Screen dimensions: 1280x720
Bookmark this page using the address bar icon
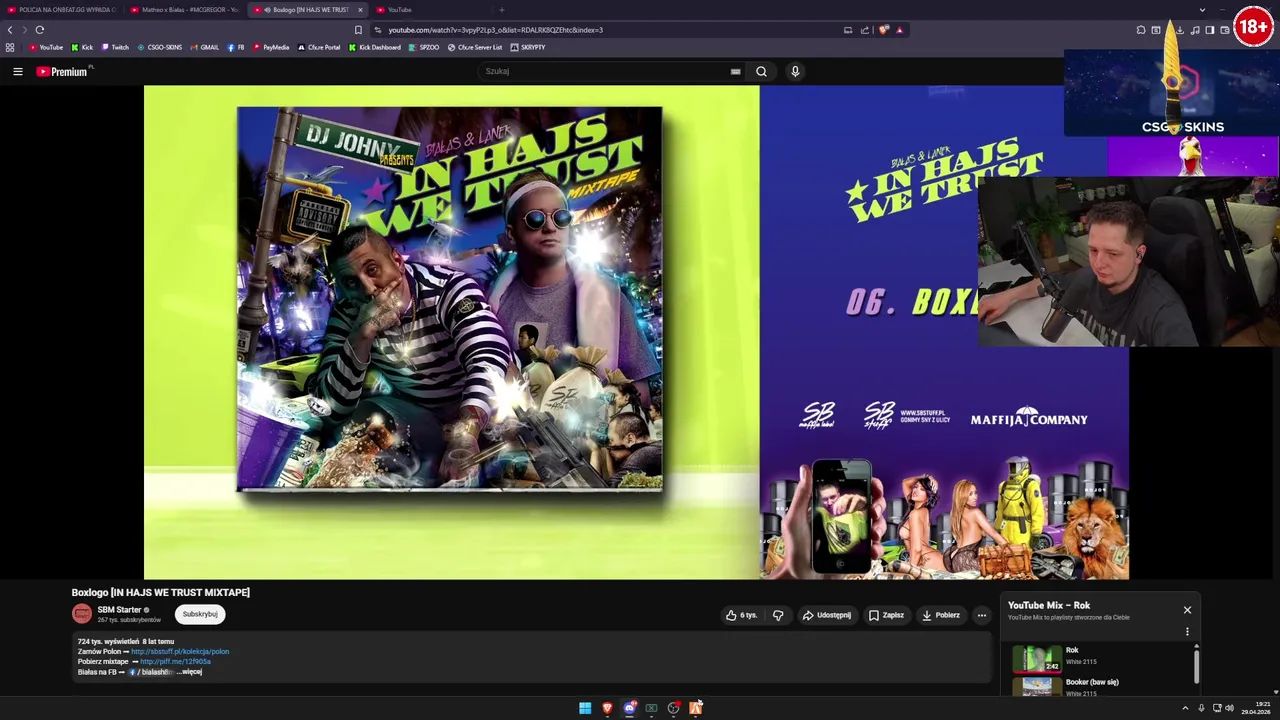pyautogui.click(x=358, y=30)
